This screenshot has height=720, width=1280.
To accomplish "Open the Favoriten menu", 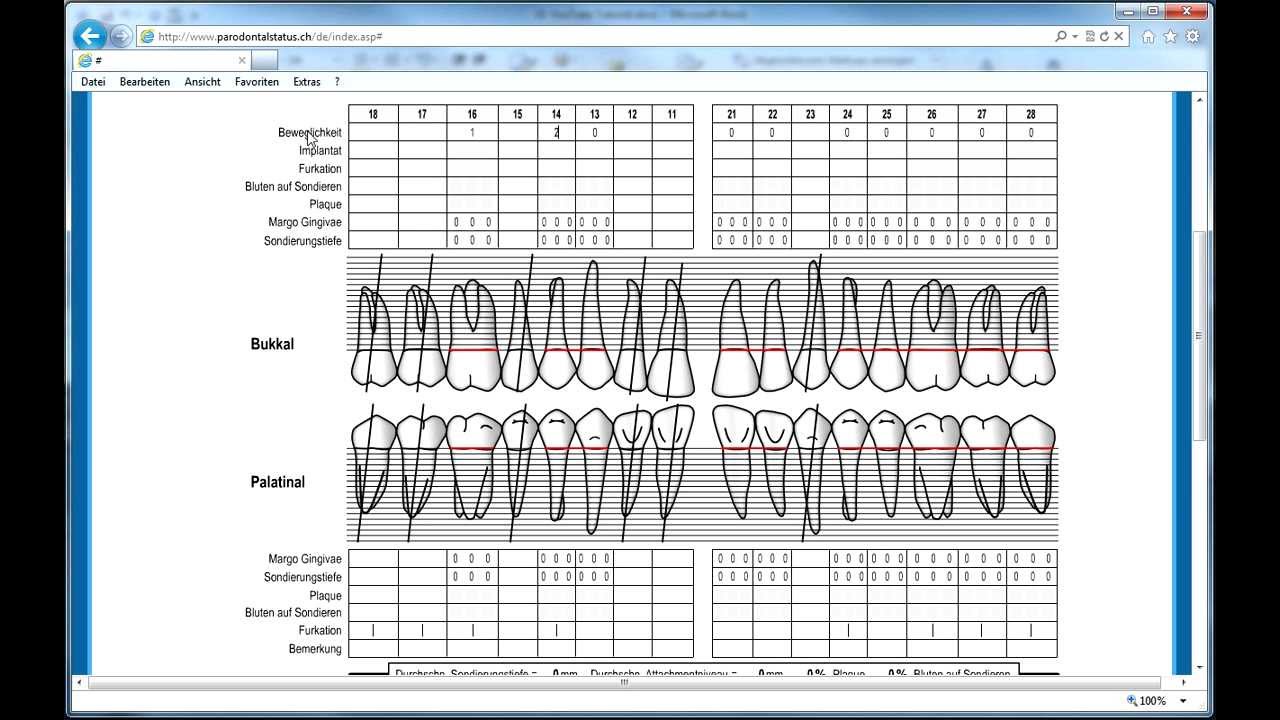I will (257, 82).
